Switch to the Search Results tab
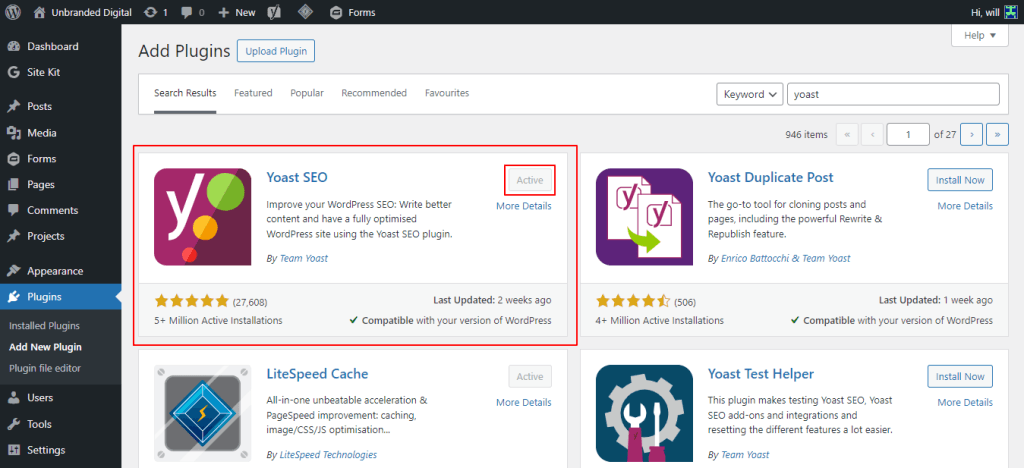1024x468 pixels. tap(185, 93)
